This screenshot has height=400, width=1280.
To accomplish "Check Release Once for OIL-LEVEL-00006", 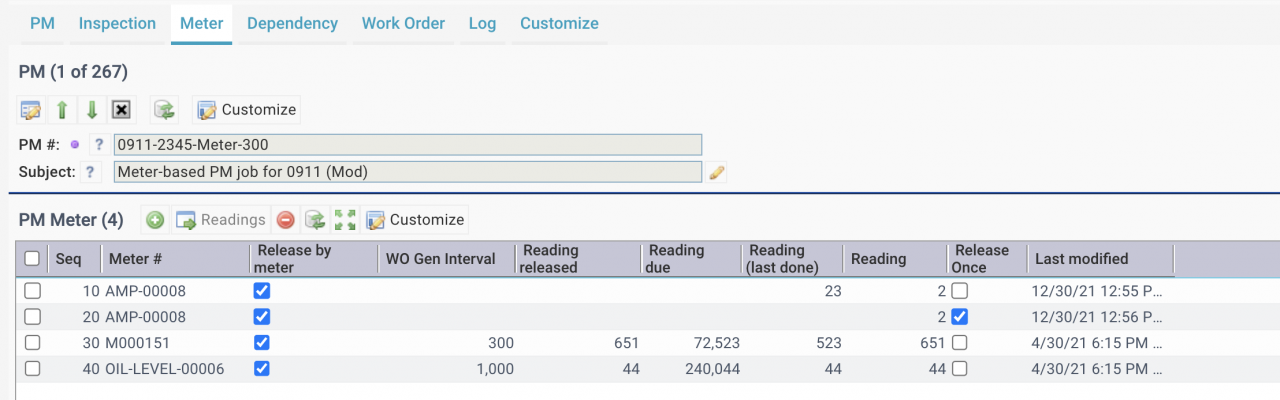I will point(960,369).
